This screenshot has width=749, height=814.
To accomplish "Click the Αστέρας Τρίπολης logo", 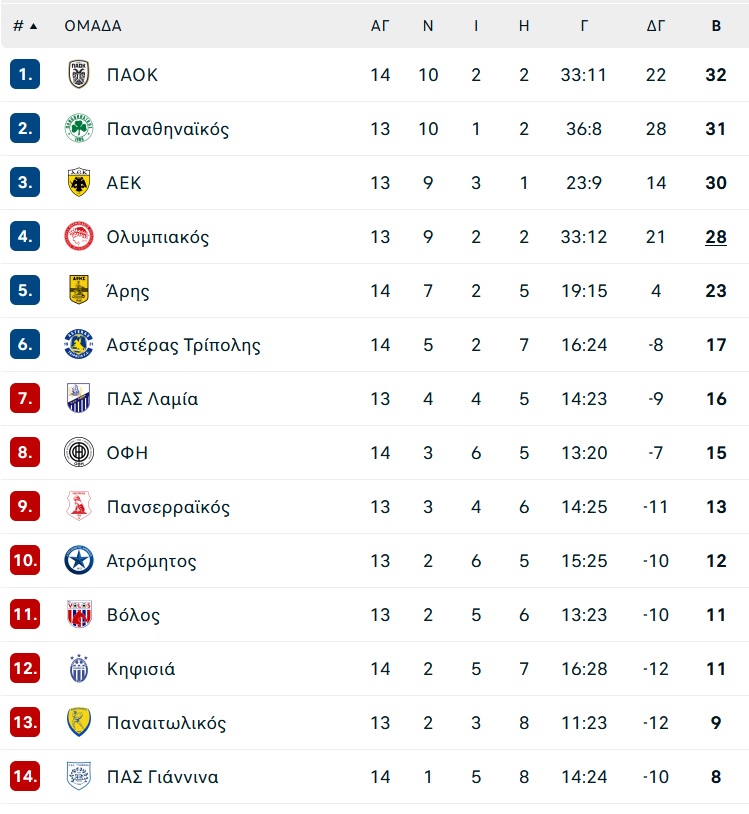I will click(79, 344).
